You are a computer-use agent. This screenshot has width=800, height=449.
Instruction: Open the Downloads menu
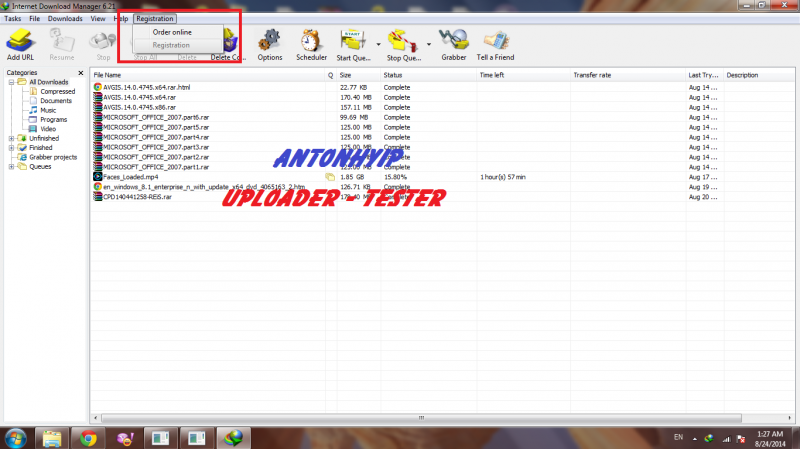pyautogui.click(x=66, y=18)
